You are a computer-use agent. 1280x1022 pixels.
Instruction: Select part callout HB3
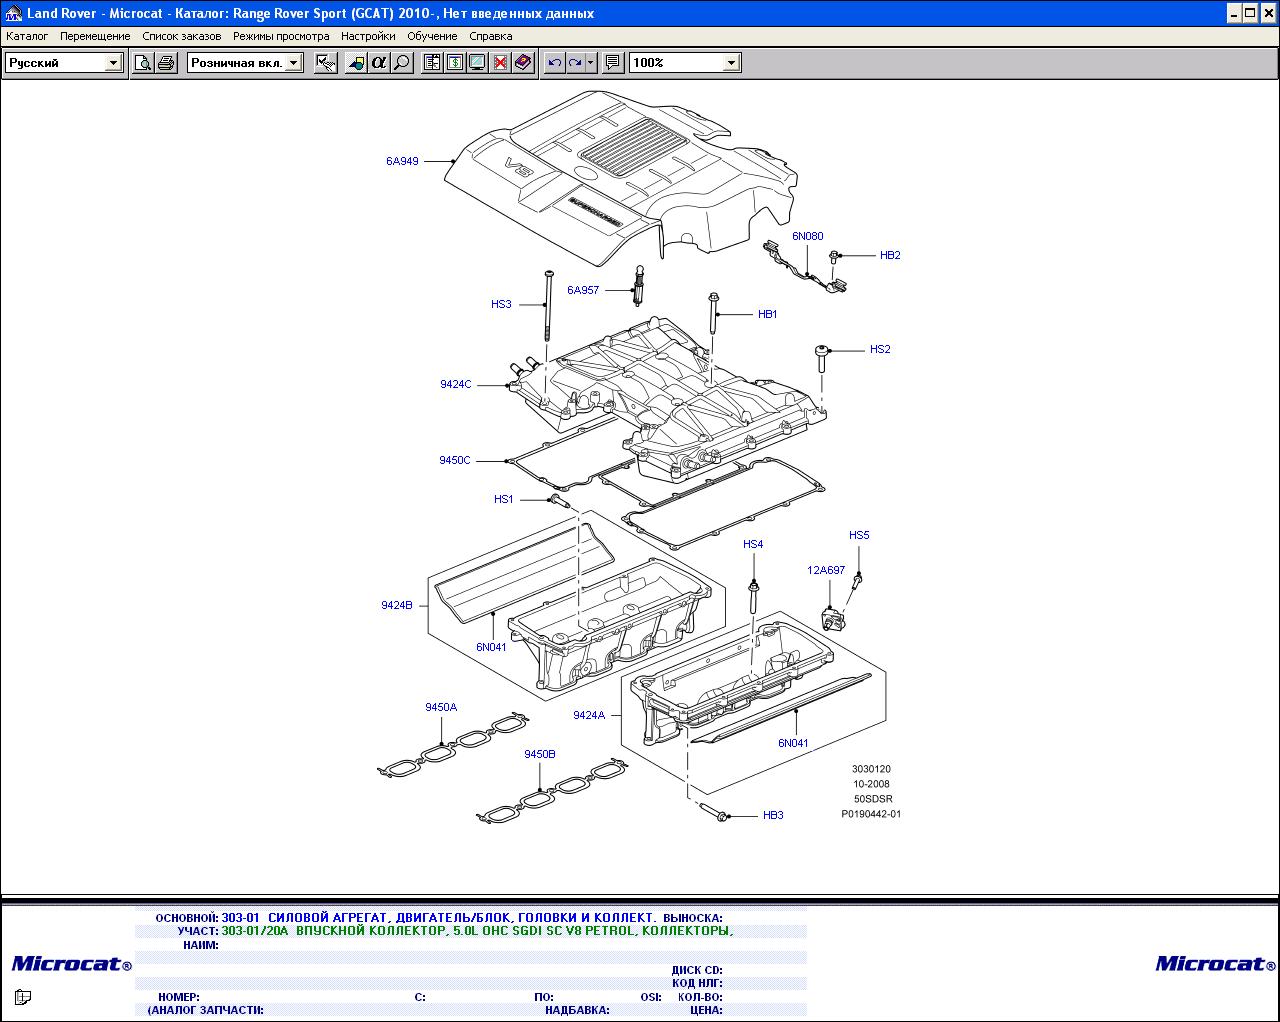point(773,816)
